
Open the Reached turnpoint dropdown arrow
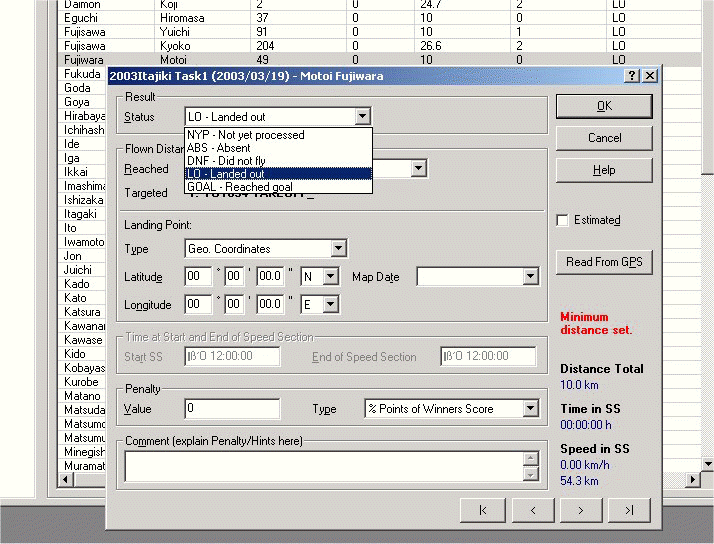tap(418, 168)
